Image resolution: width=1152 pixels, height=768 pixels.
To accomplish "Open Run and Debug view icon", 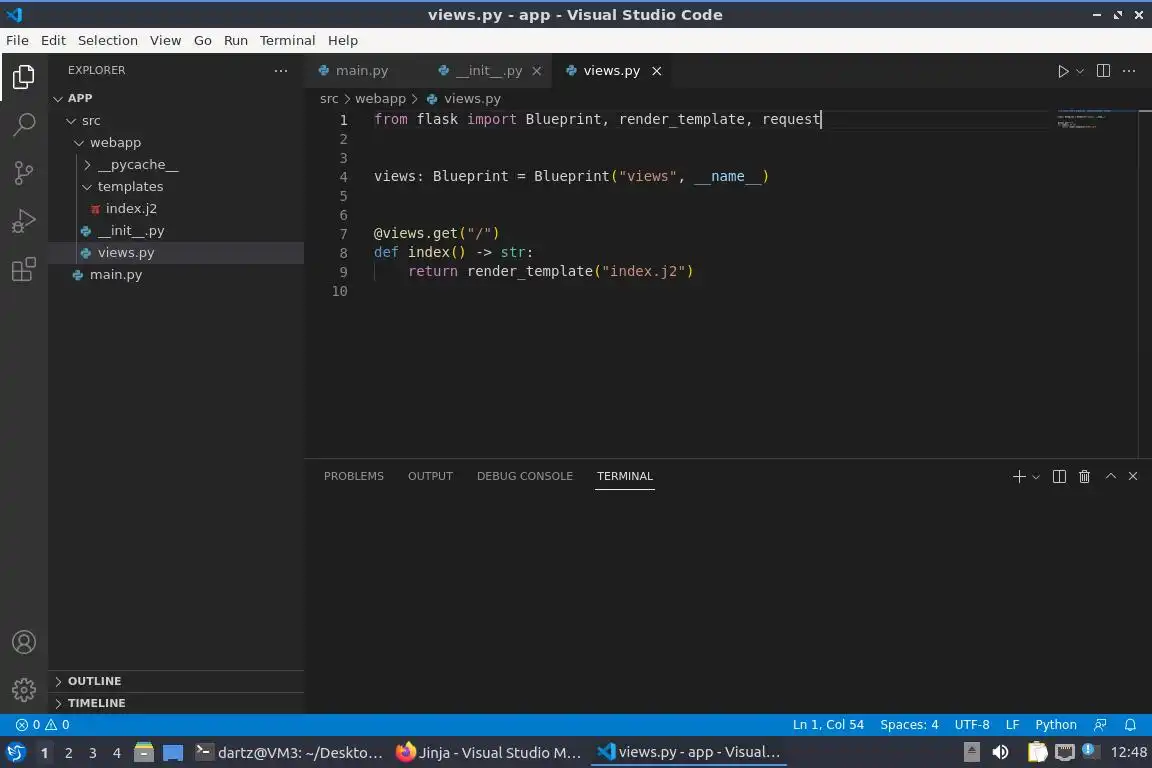I will click(24, 221).
